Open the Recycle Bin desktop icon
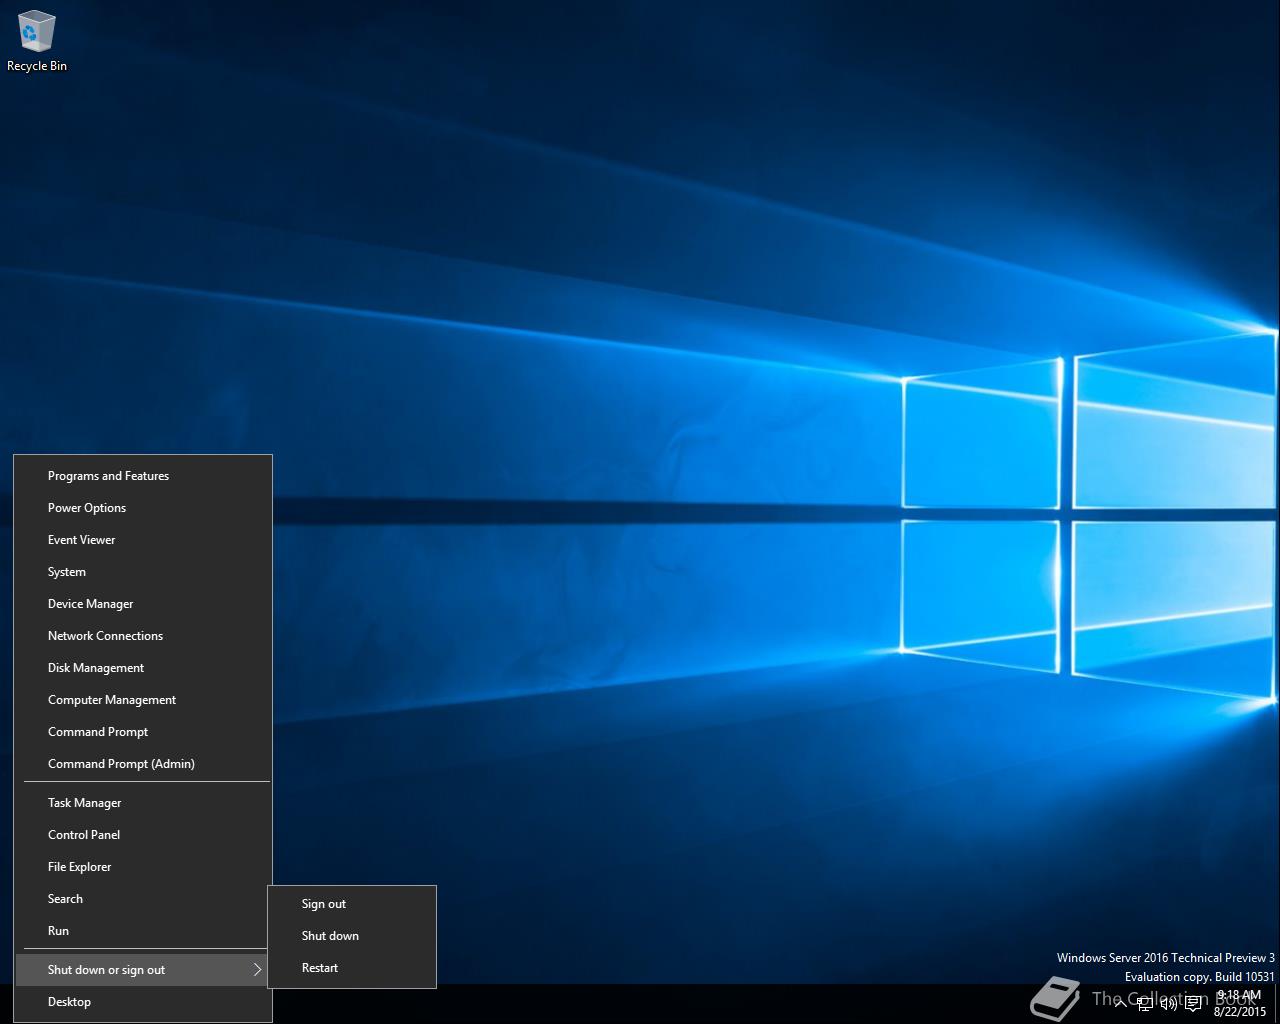1280x1024 pixels. 36,42
